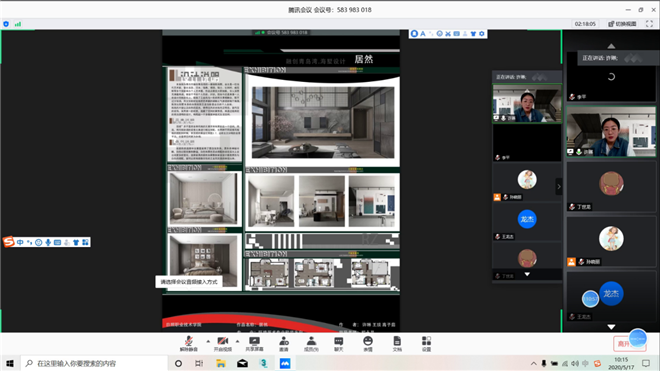
Task: Show the 成员 members list
Action: click(x=311, y=344)
